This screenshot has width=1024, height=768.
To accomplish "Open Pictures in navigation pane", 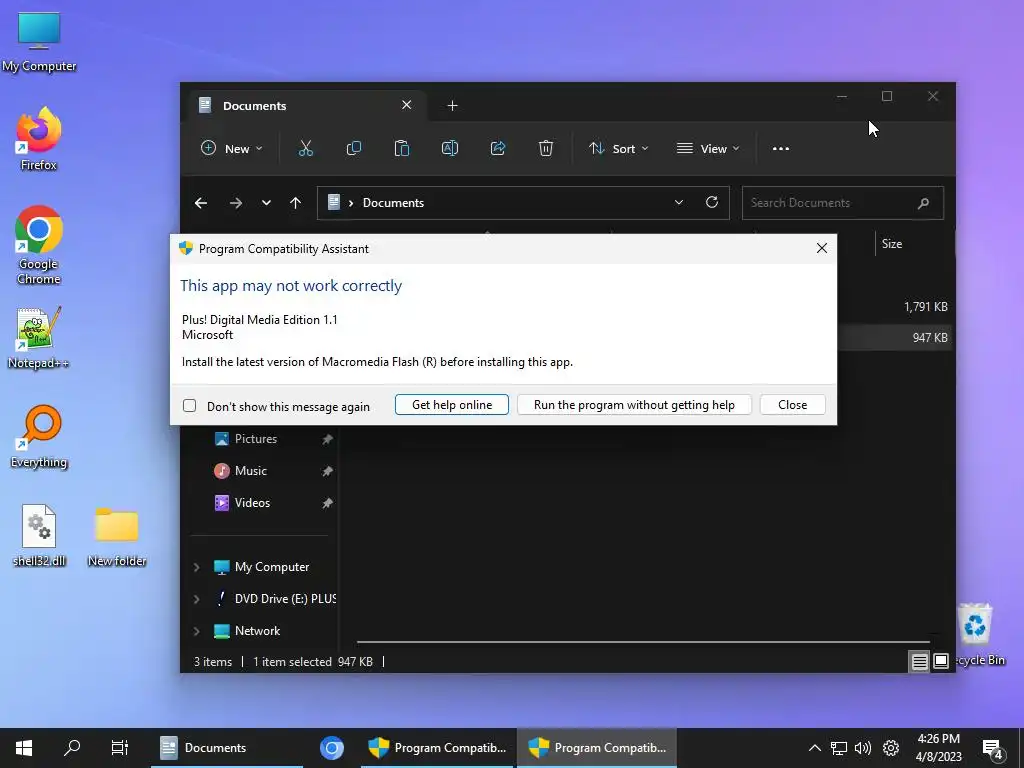I will [255, 439].
